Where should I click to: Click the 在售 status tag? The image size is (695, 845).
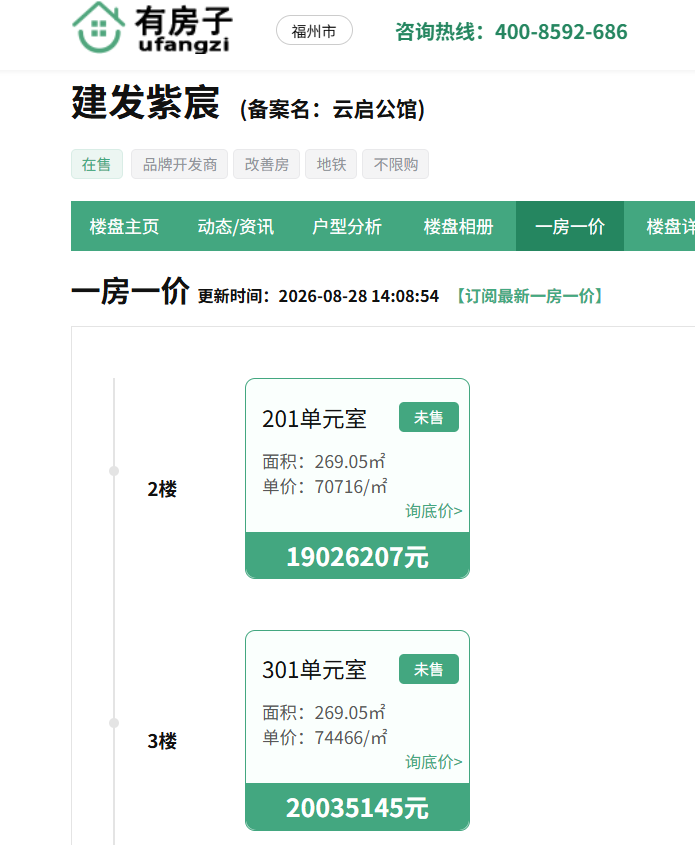coord(96,164)
